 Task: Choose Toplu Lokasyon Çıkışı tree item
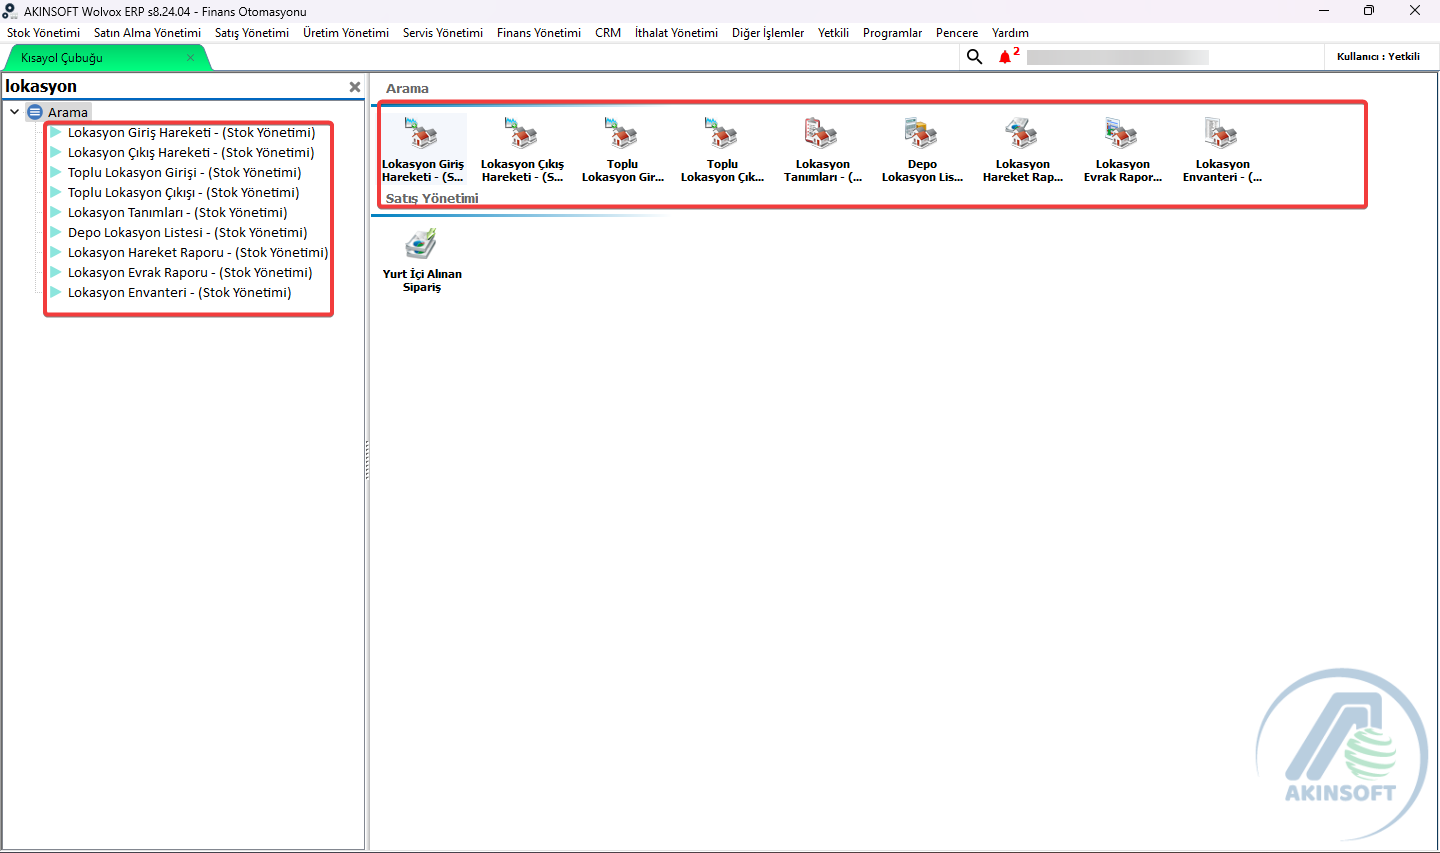(x=183, y=192)
